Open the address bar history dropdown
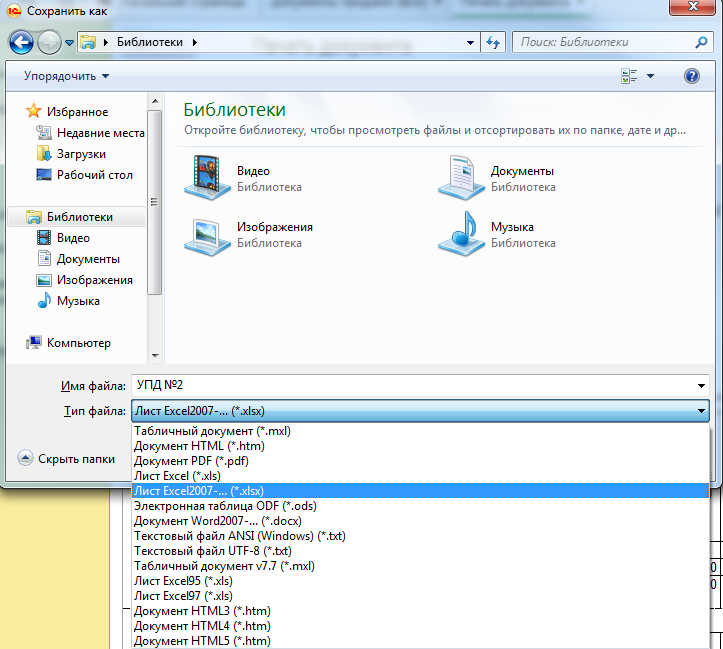The image size is (723, 649). click(x=470, y=43)
